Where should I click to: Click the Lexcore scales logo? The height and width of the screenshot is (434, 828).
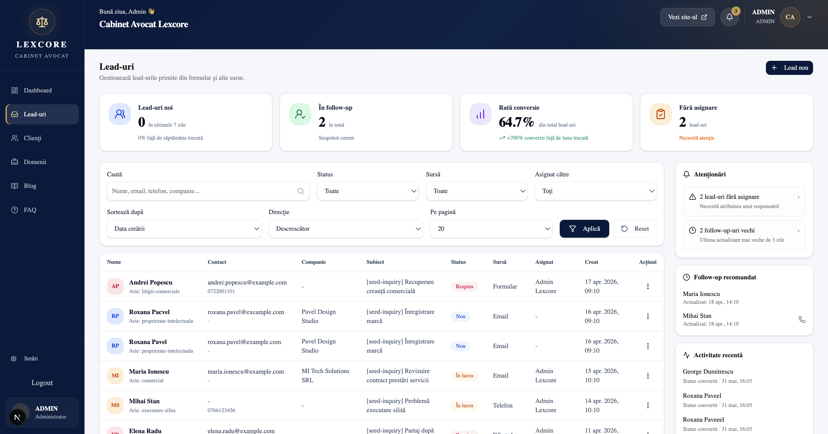pos(42,22)
